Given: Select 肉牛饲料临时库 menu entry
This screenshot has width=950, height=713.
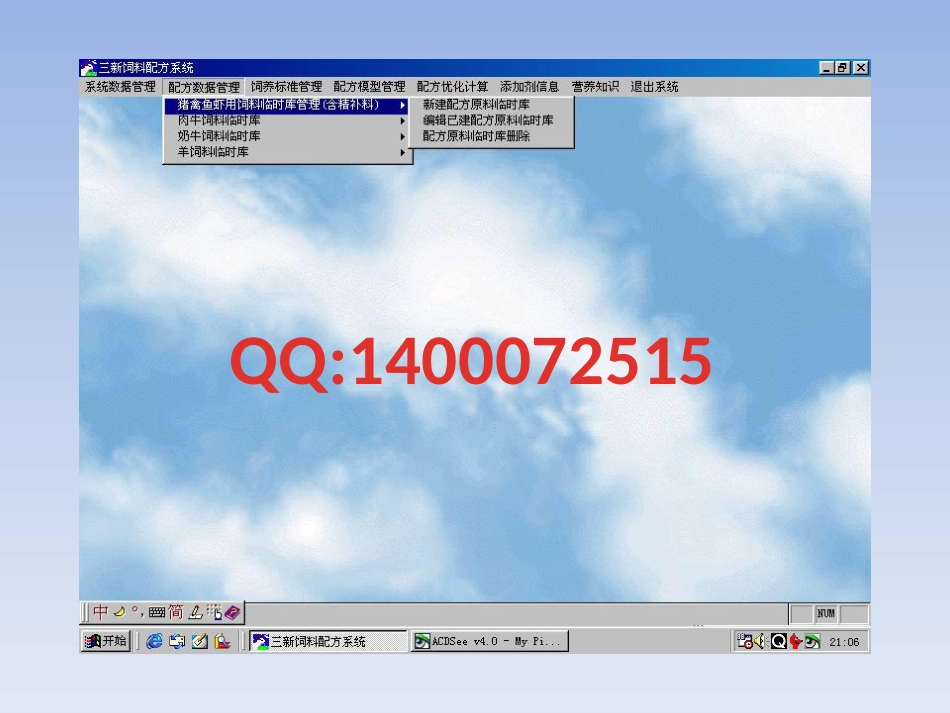Looking at the screenshot, I should pyautogui.click(x=288, y=121).
